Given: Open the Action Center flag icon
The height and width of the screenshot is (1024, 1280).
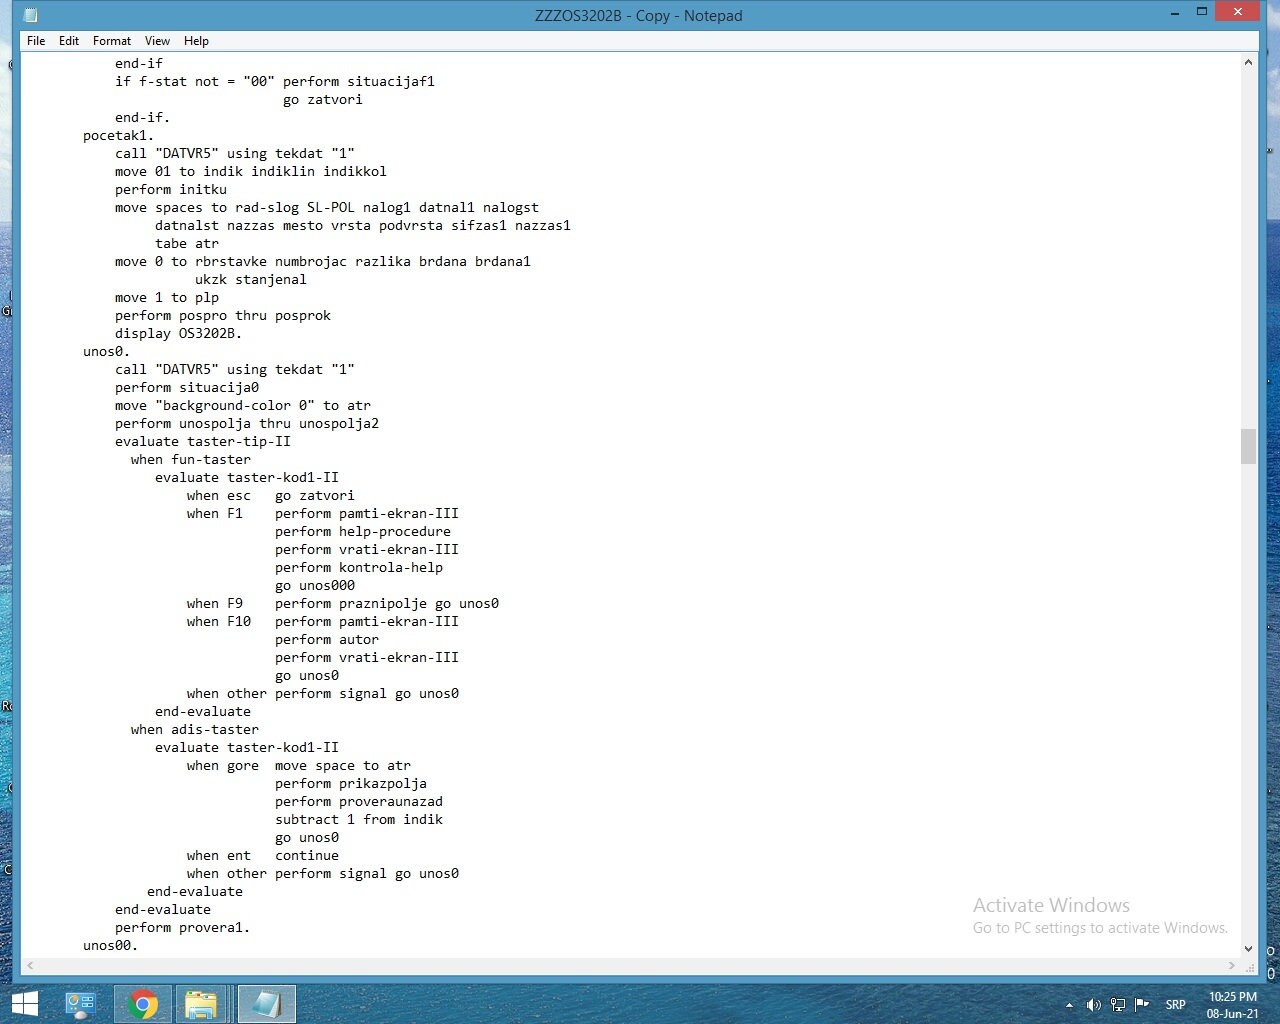Looking at the screenshot, I should [x=1143, y=1005].
